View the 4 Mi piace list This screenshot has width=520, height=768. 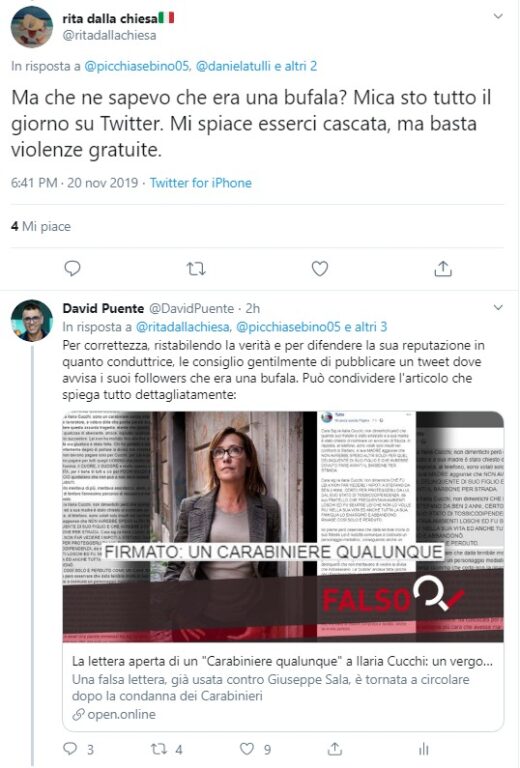point(41,226)
